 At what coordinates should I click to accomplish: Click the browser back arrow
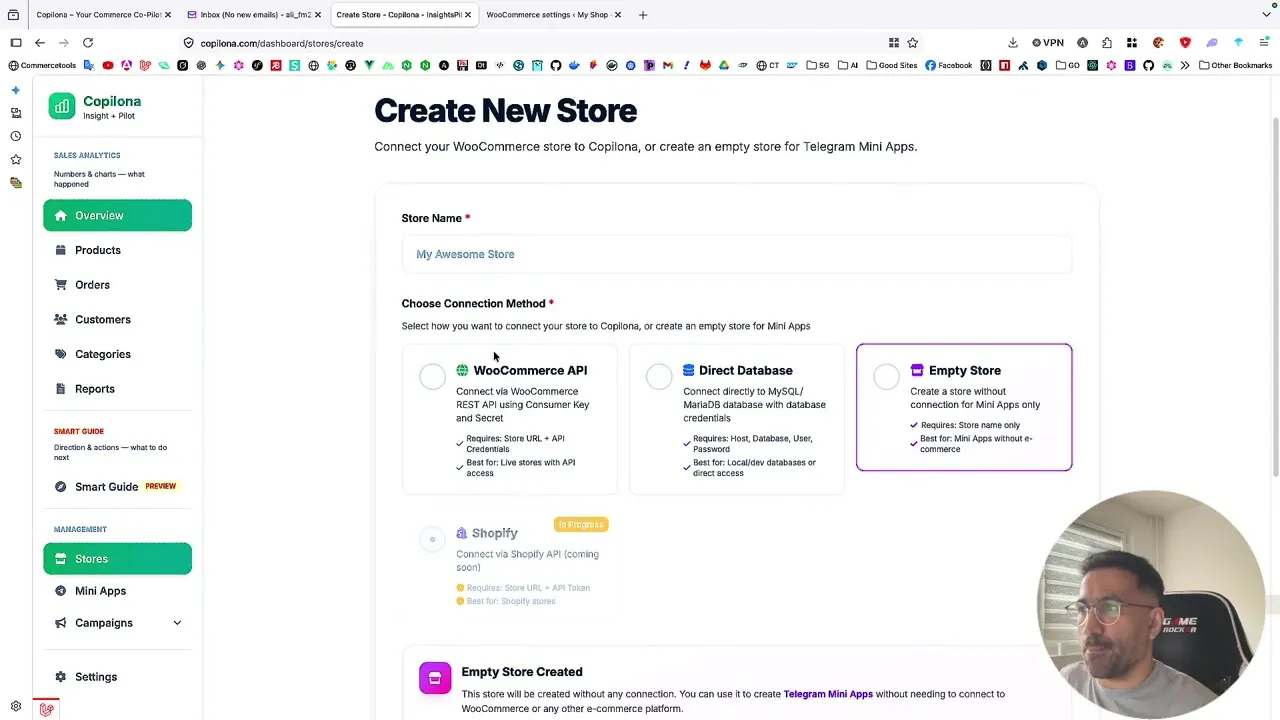40,43
